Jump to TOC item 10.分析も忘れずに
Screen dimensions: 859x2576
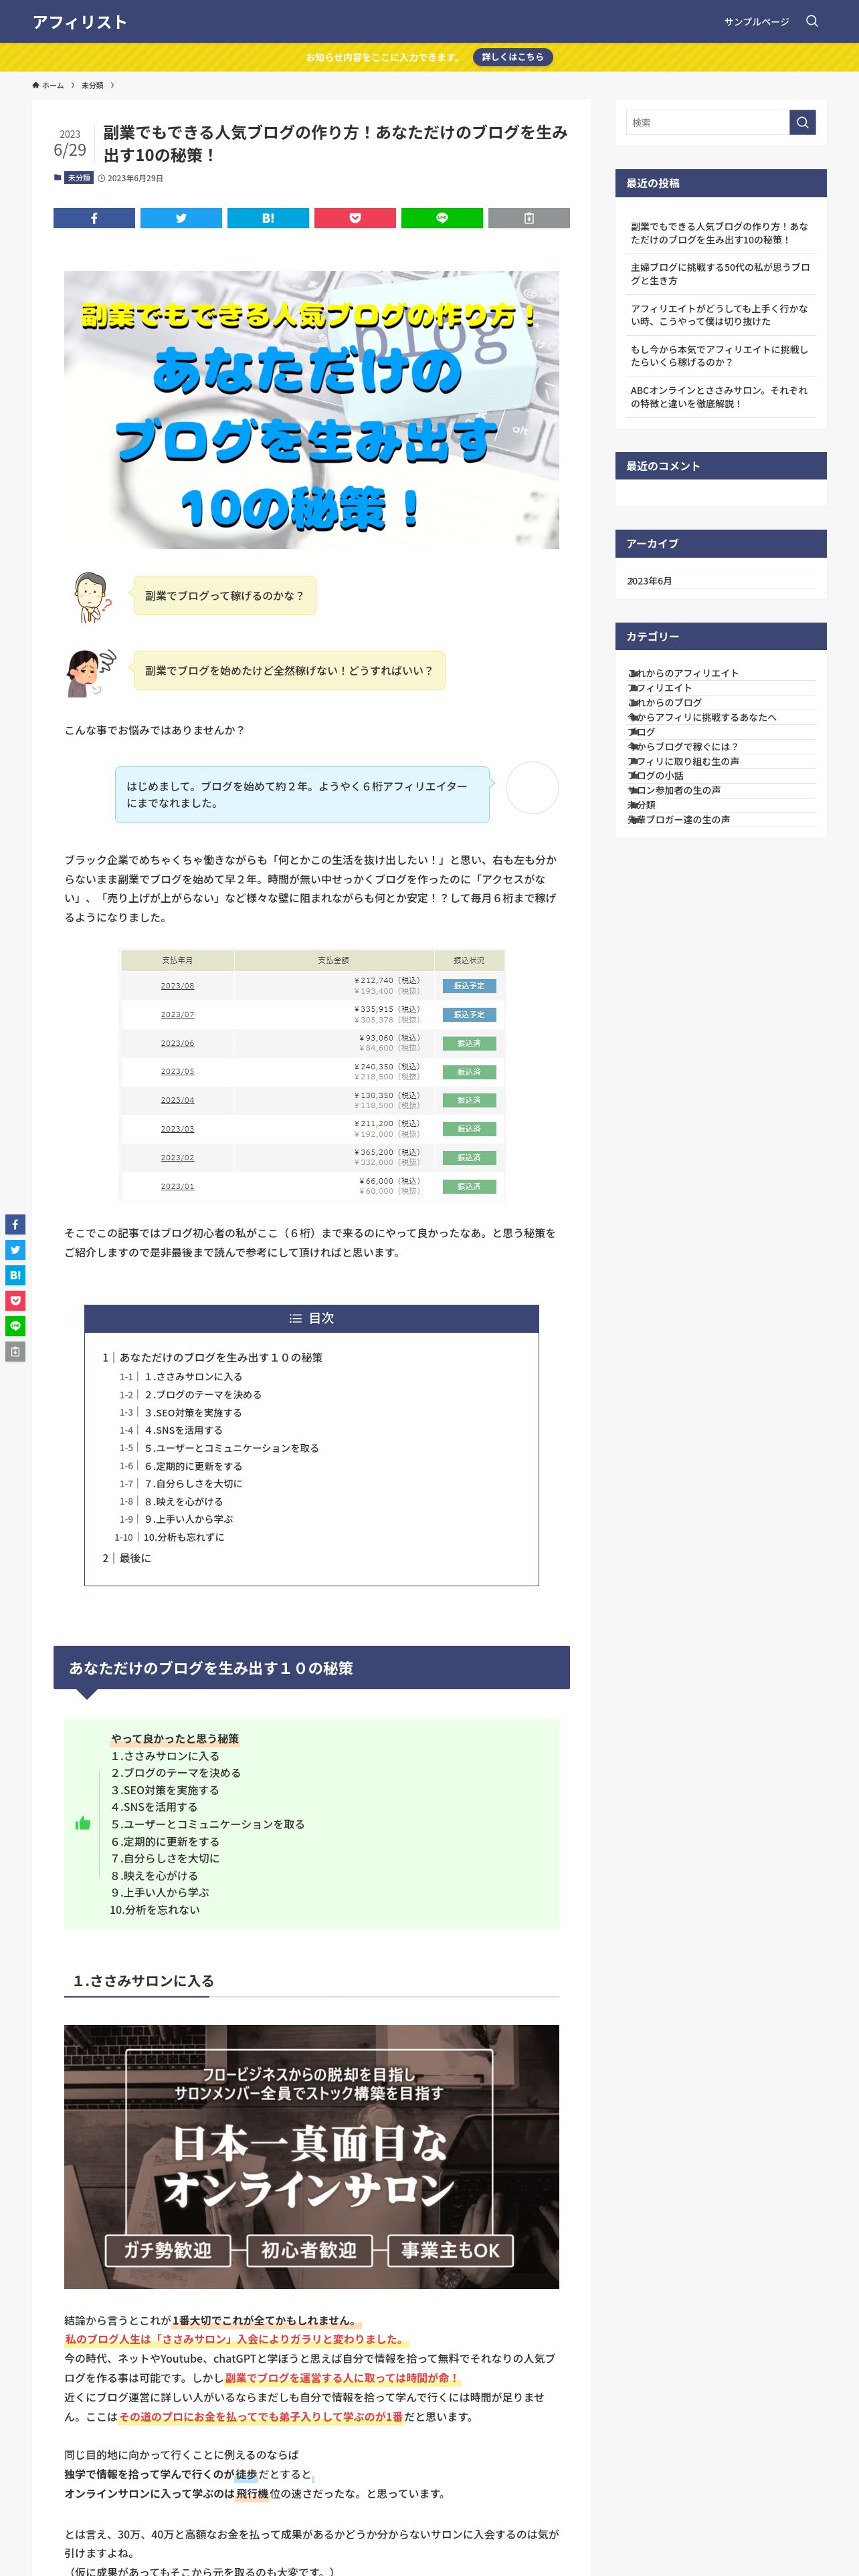pyautogui.click(x=183, y=1537)
